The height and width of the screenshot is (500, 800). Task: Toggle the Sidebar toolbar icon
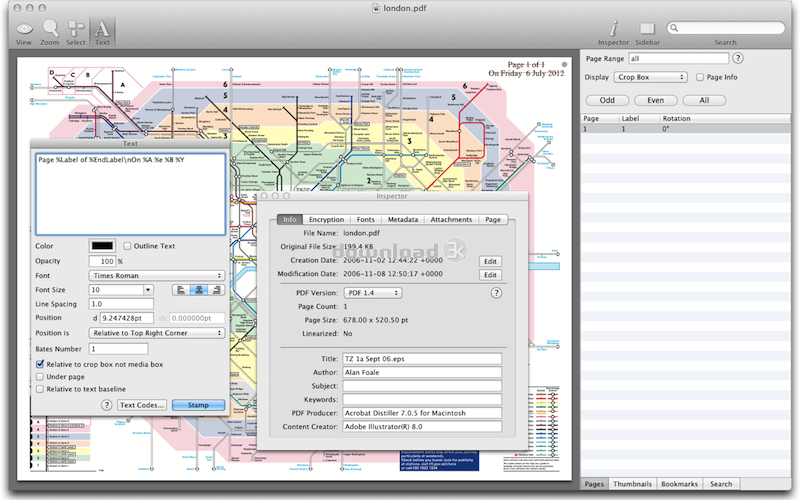647,33
